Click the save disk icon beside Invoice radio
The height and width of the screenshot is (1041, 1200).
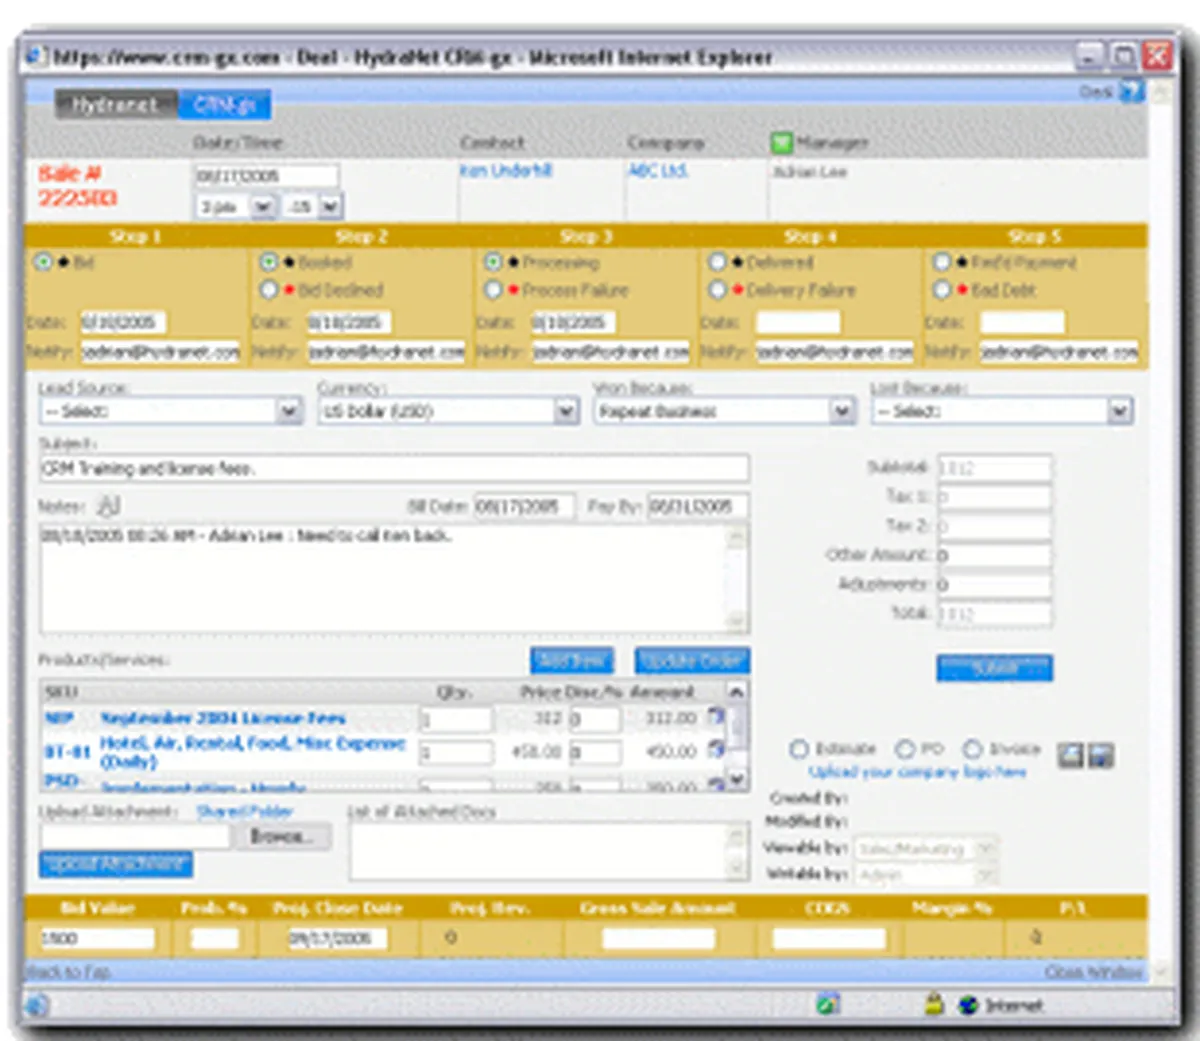click(x=1100, y=755)
